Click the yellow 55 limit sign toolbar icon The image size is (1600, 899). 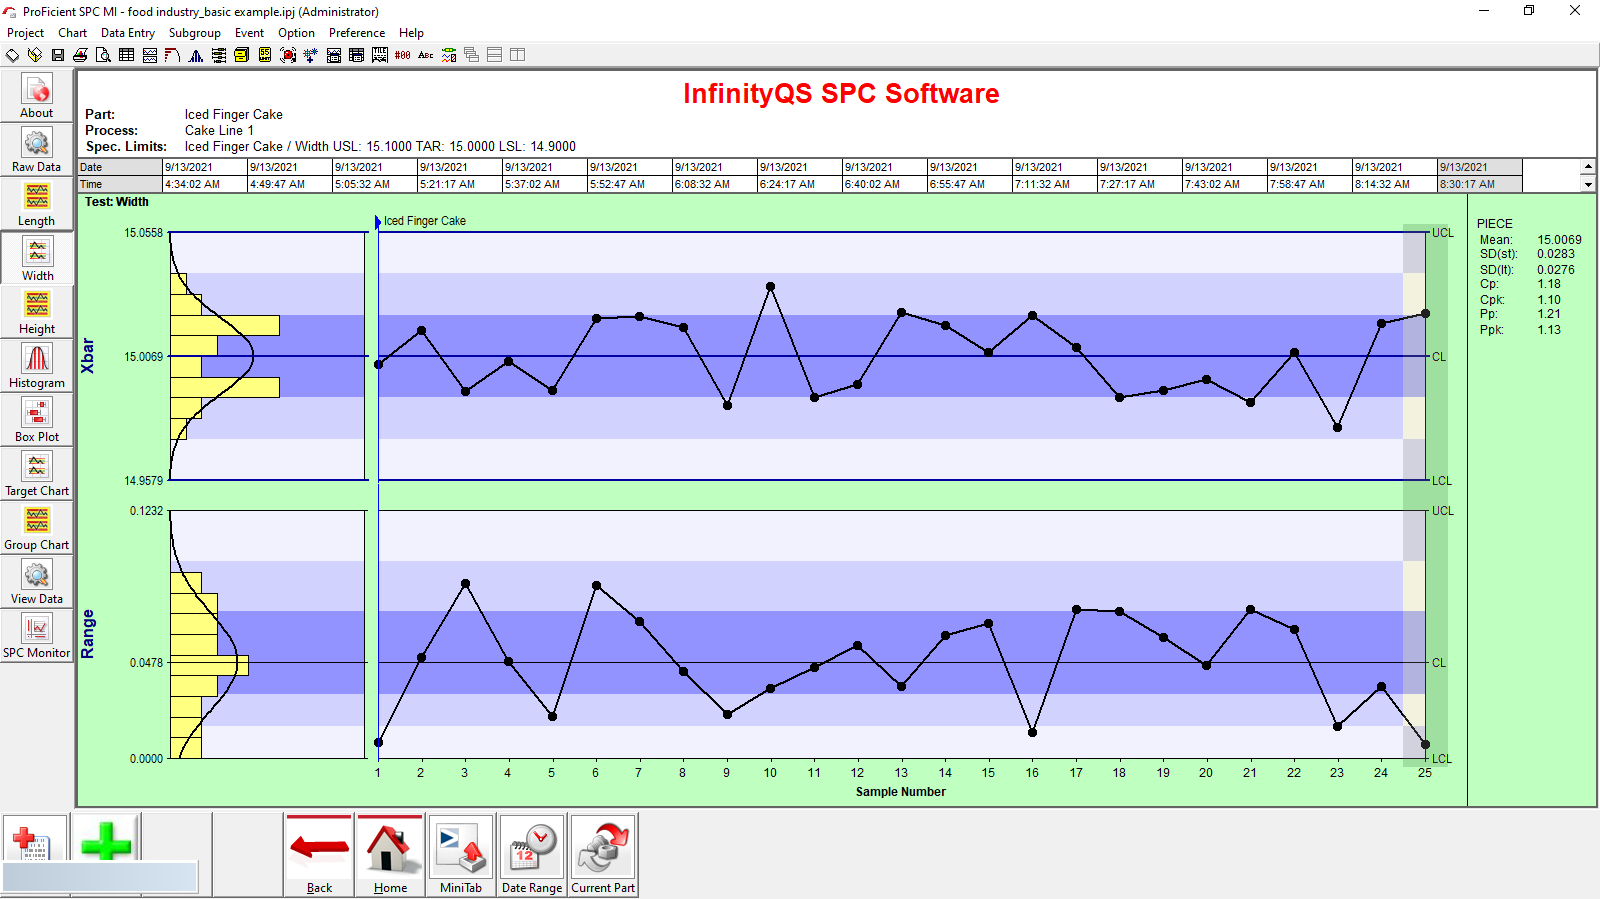[x=265, y=55]
